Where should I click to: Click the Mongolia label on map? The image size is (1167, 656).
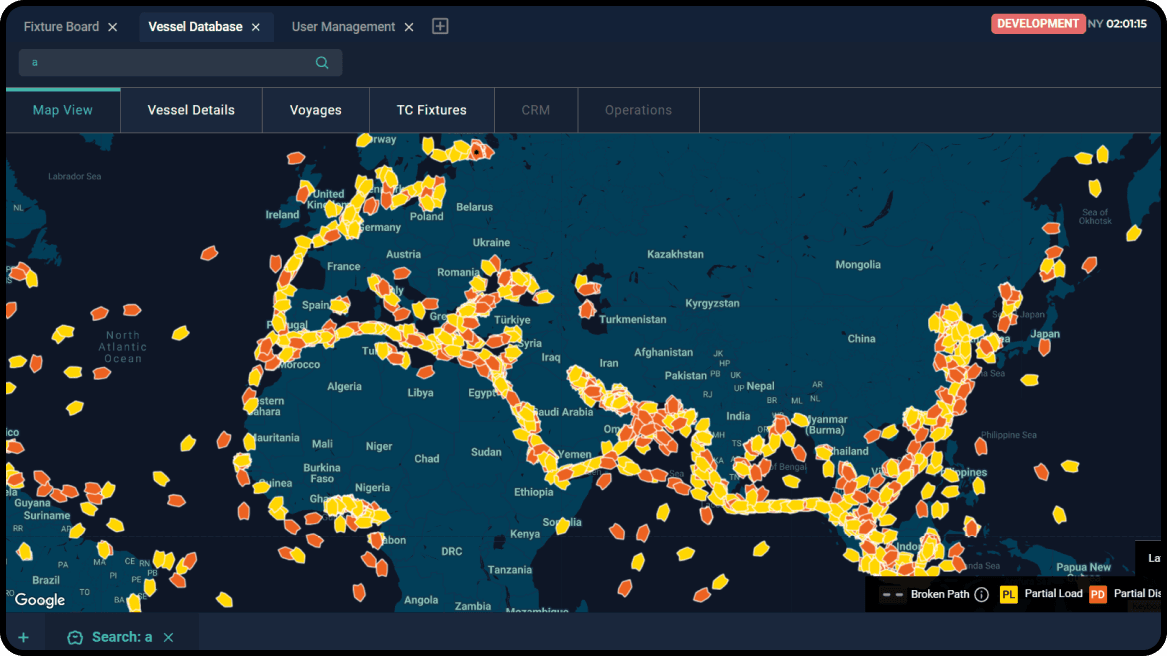(857, 265)
